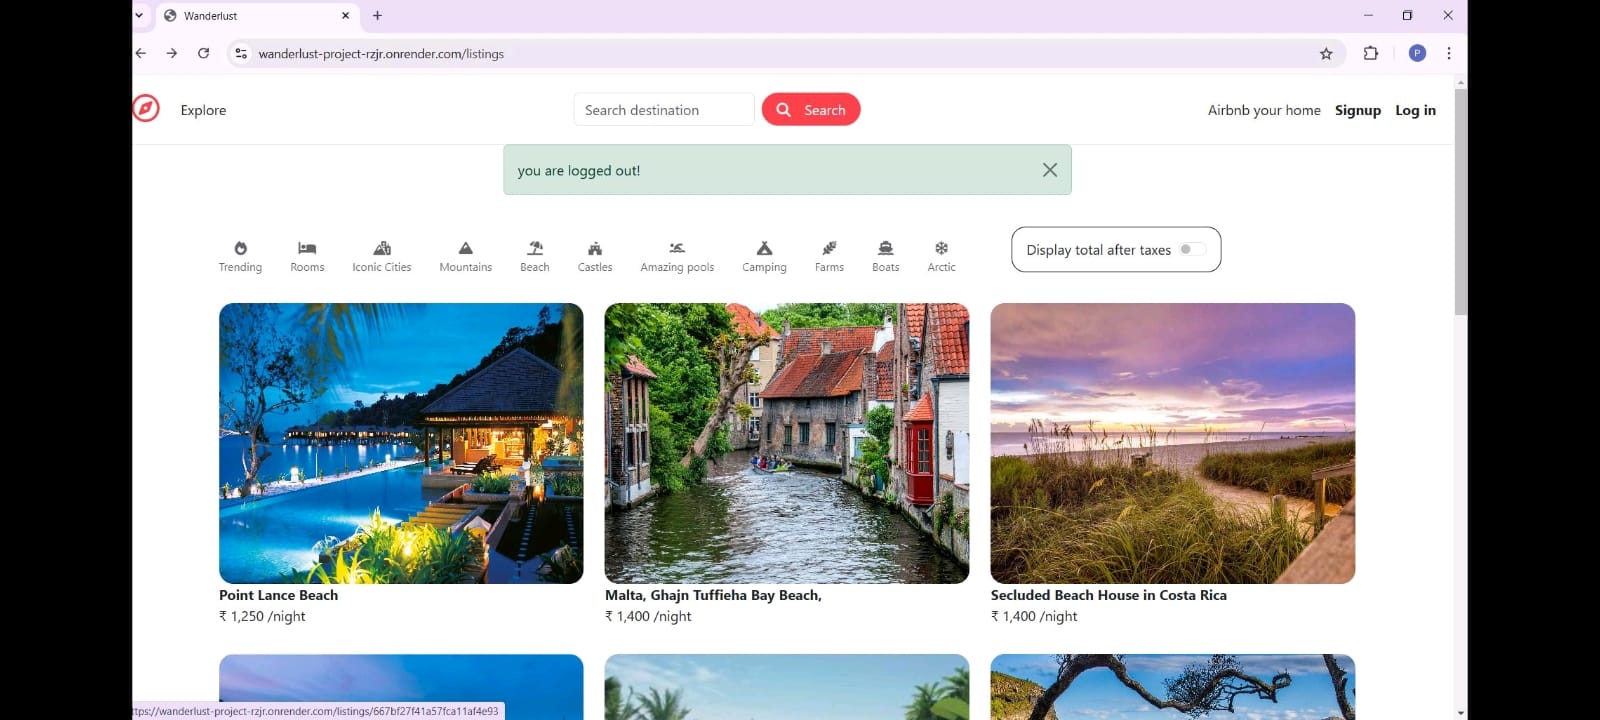Filter listings by Farms
1600x720 pixels.
pos(829,257)
